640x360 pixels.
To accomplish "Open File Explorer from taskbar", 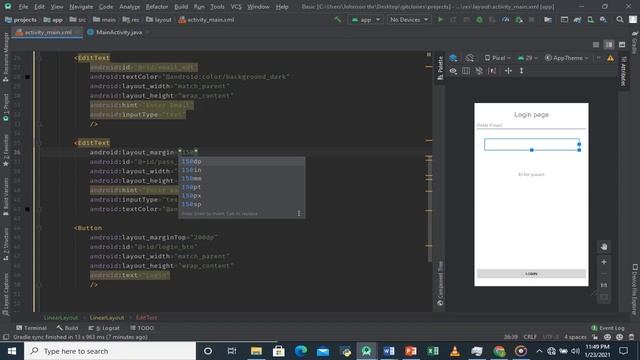I will [256, 351].
